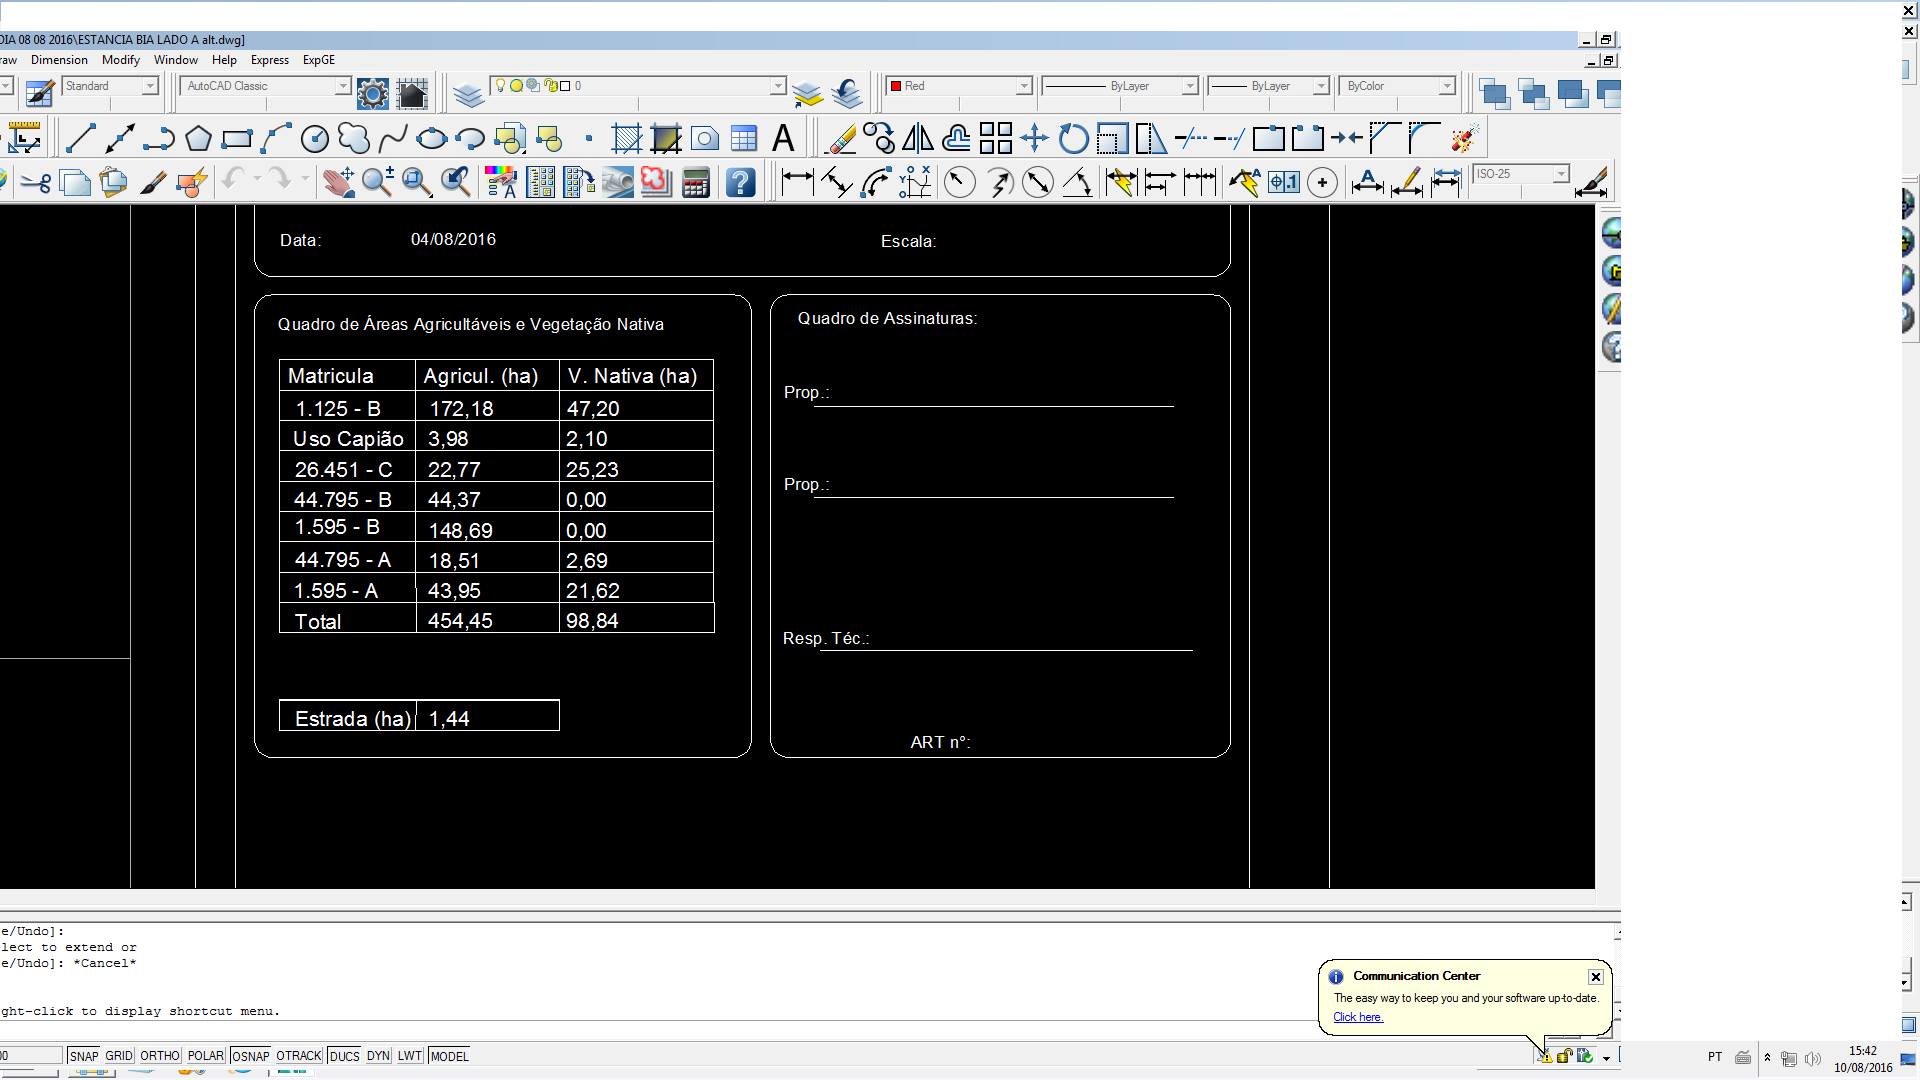Toggle DUCS dynamic UCS

(x=344, y=1056)
